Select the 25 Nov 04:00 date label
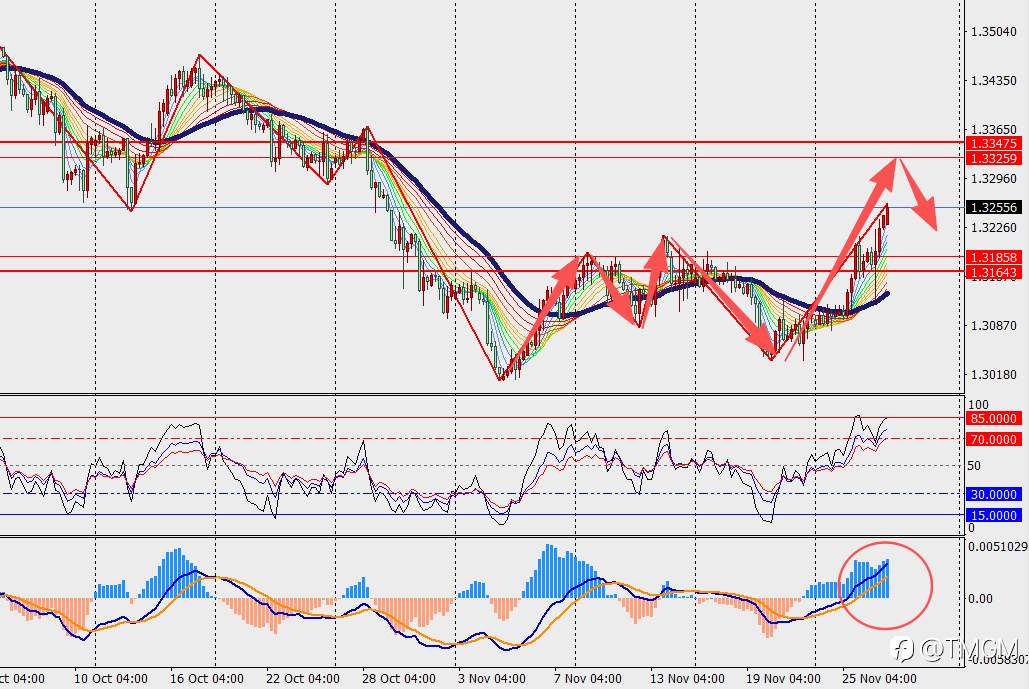Screen dimensions: 1029x689 tap(879, 678)
